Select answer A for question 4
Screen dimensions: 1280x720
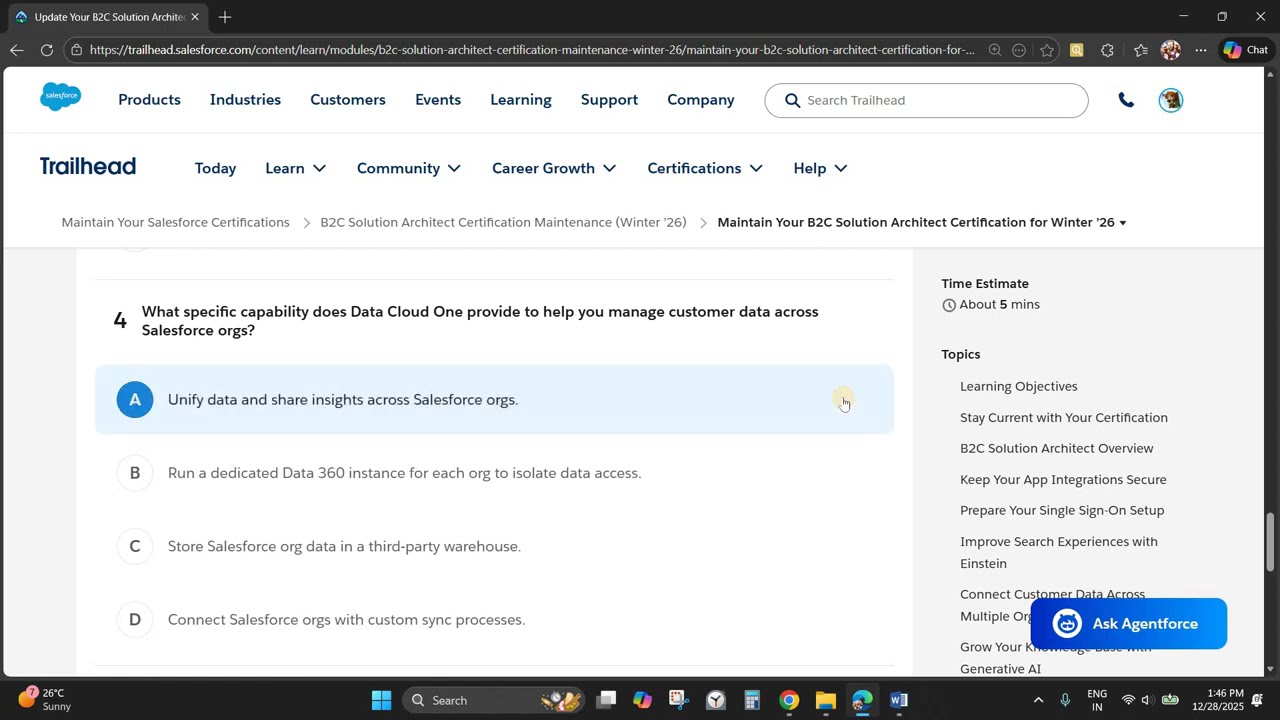(494, 399)
